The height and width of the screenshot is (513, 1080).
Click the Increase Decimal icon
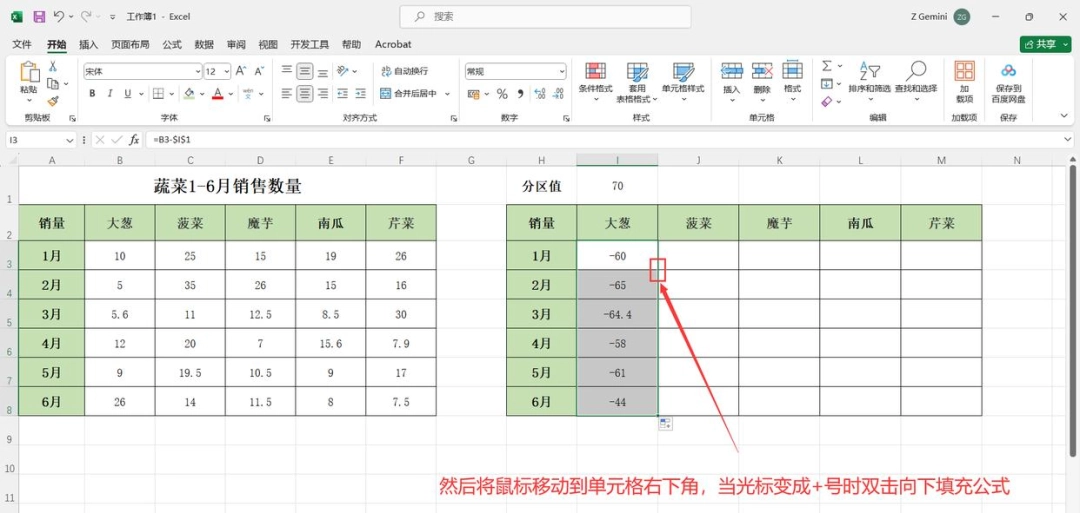pyautogui.click(x=539, y=94)
